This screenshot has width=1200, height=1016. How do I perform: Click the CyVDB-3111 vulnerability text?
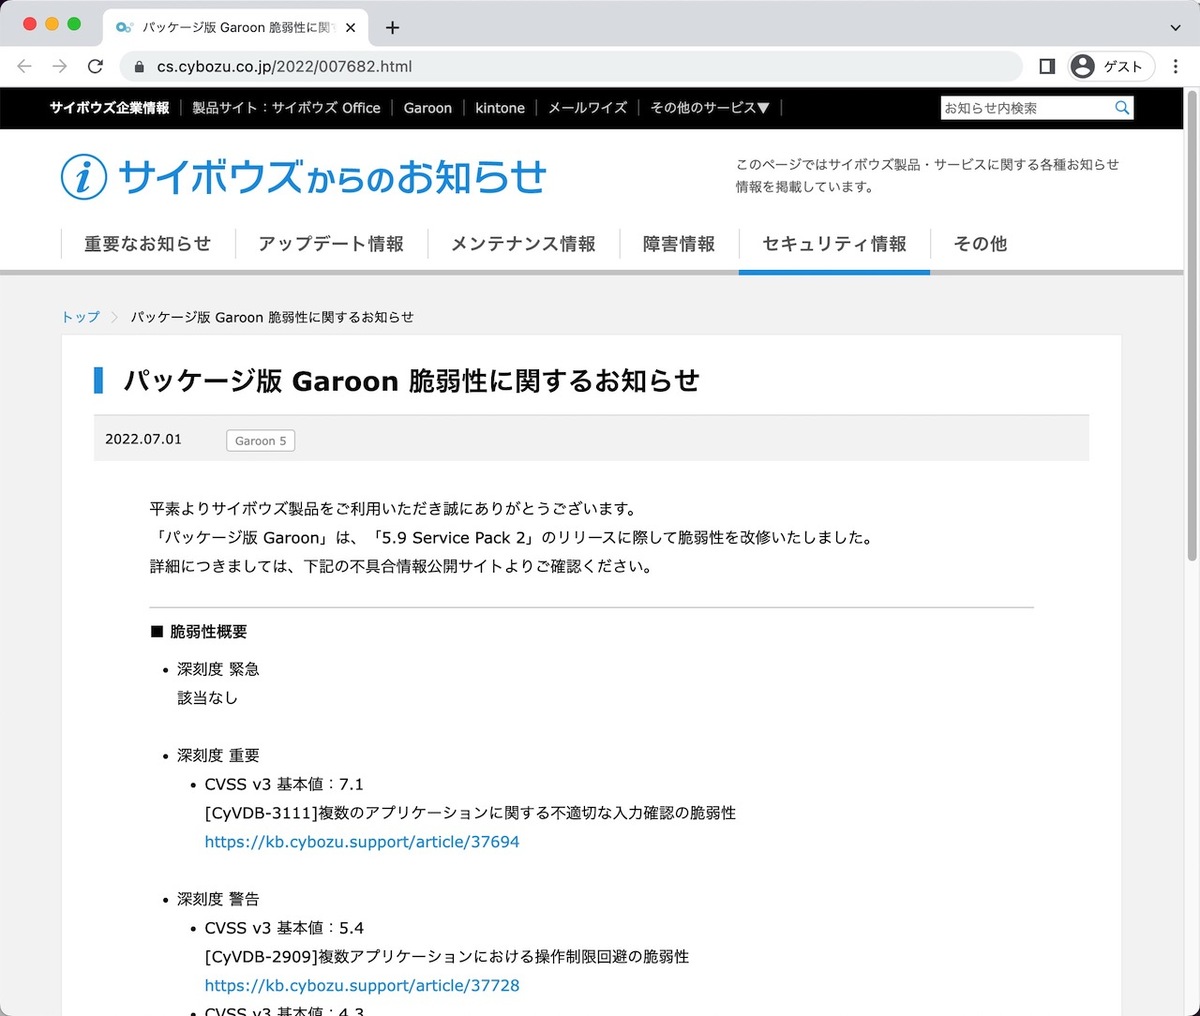coord(470,813)
